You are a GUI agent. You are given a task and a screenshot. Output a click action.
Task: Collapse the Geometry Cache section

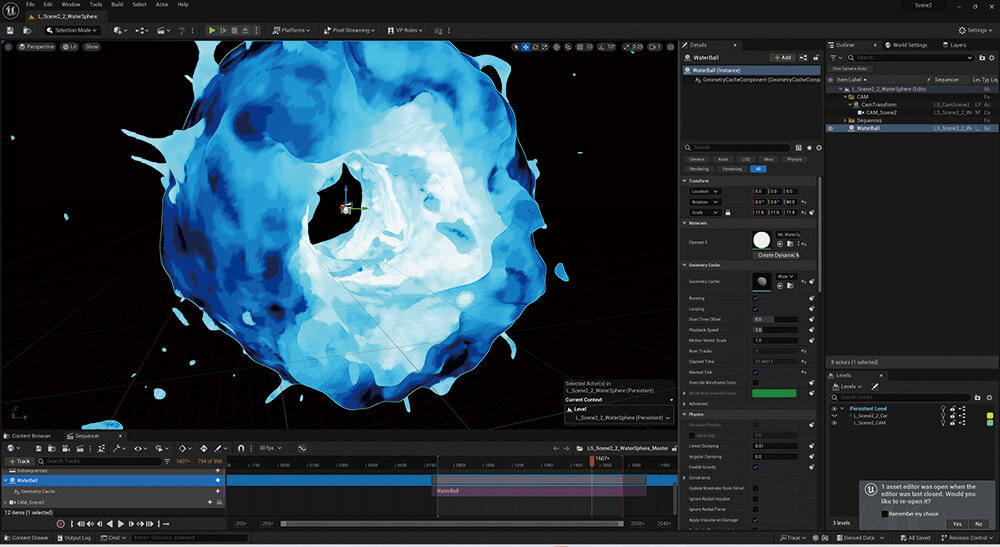tap(685, 265)
